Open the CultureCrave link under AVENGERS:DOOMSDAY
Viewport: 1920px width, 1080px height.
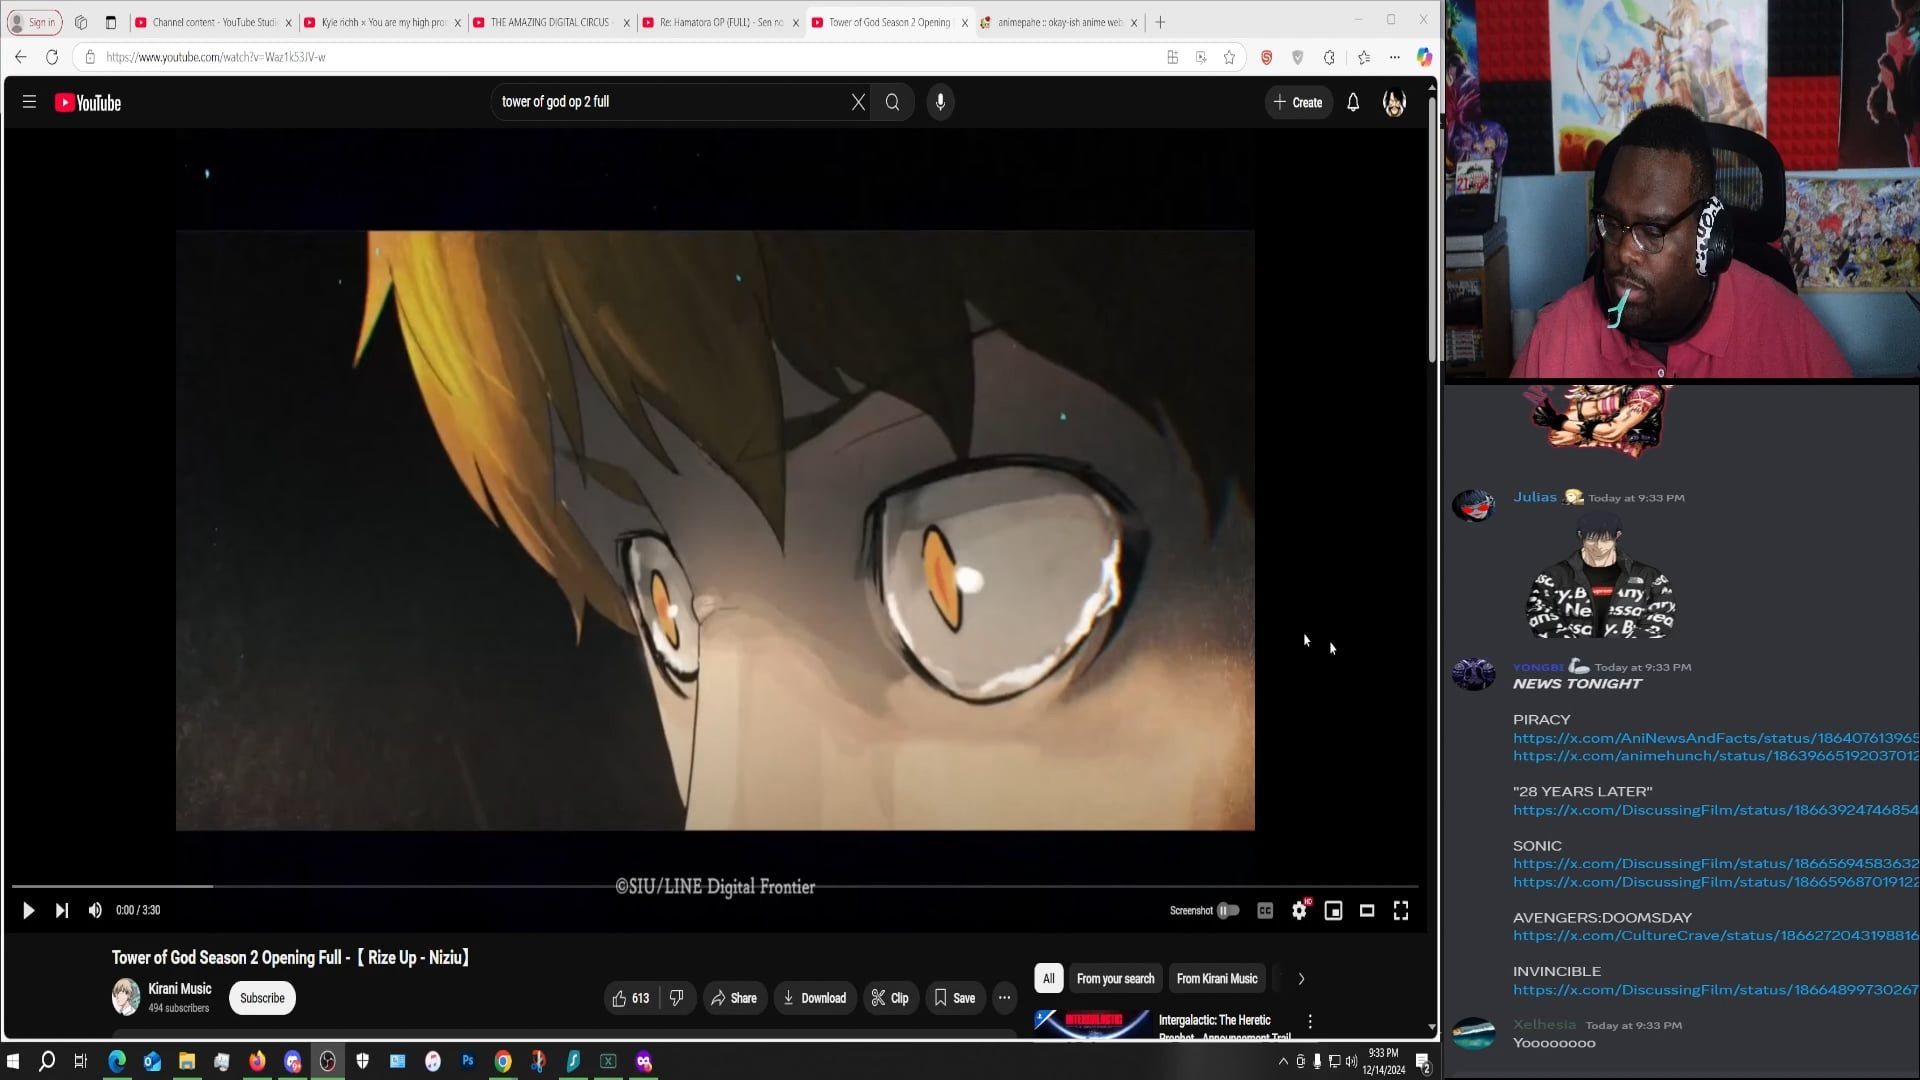pos(1716,936)
